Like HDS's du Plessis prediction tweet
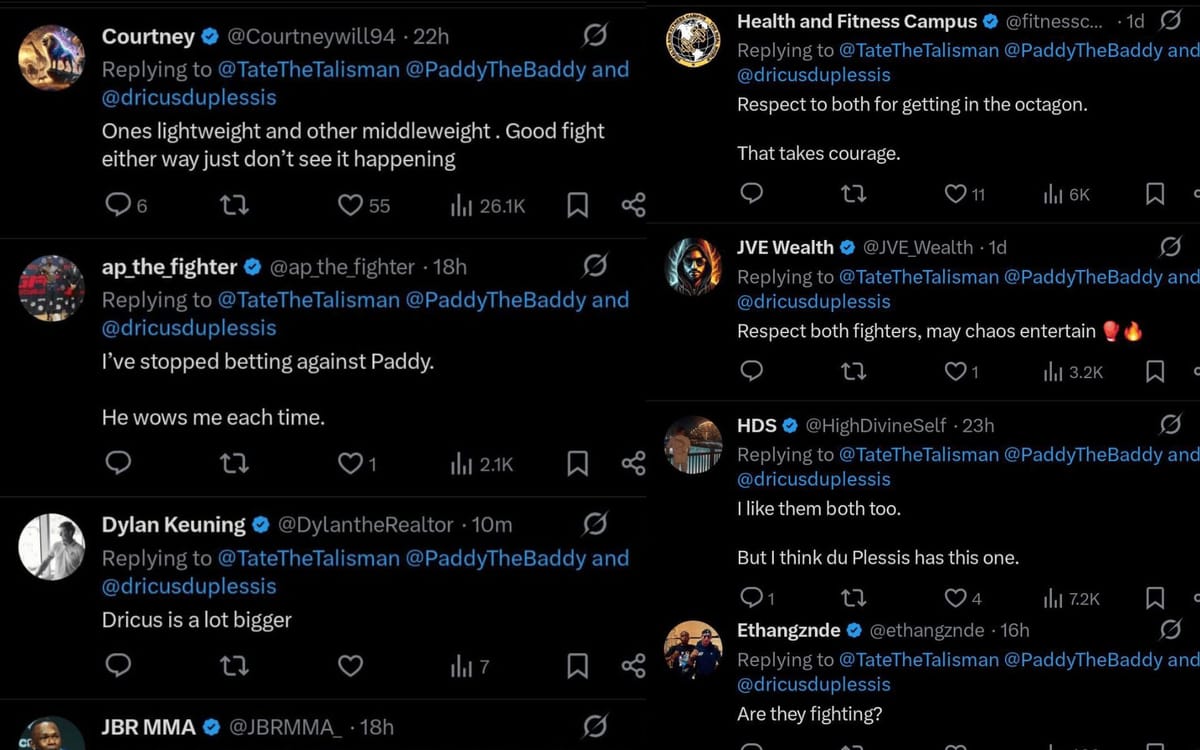 955,598
